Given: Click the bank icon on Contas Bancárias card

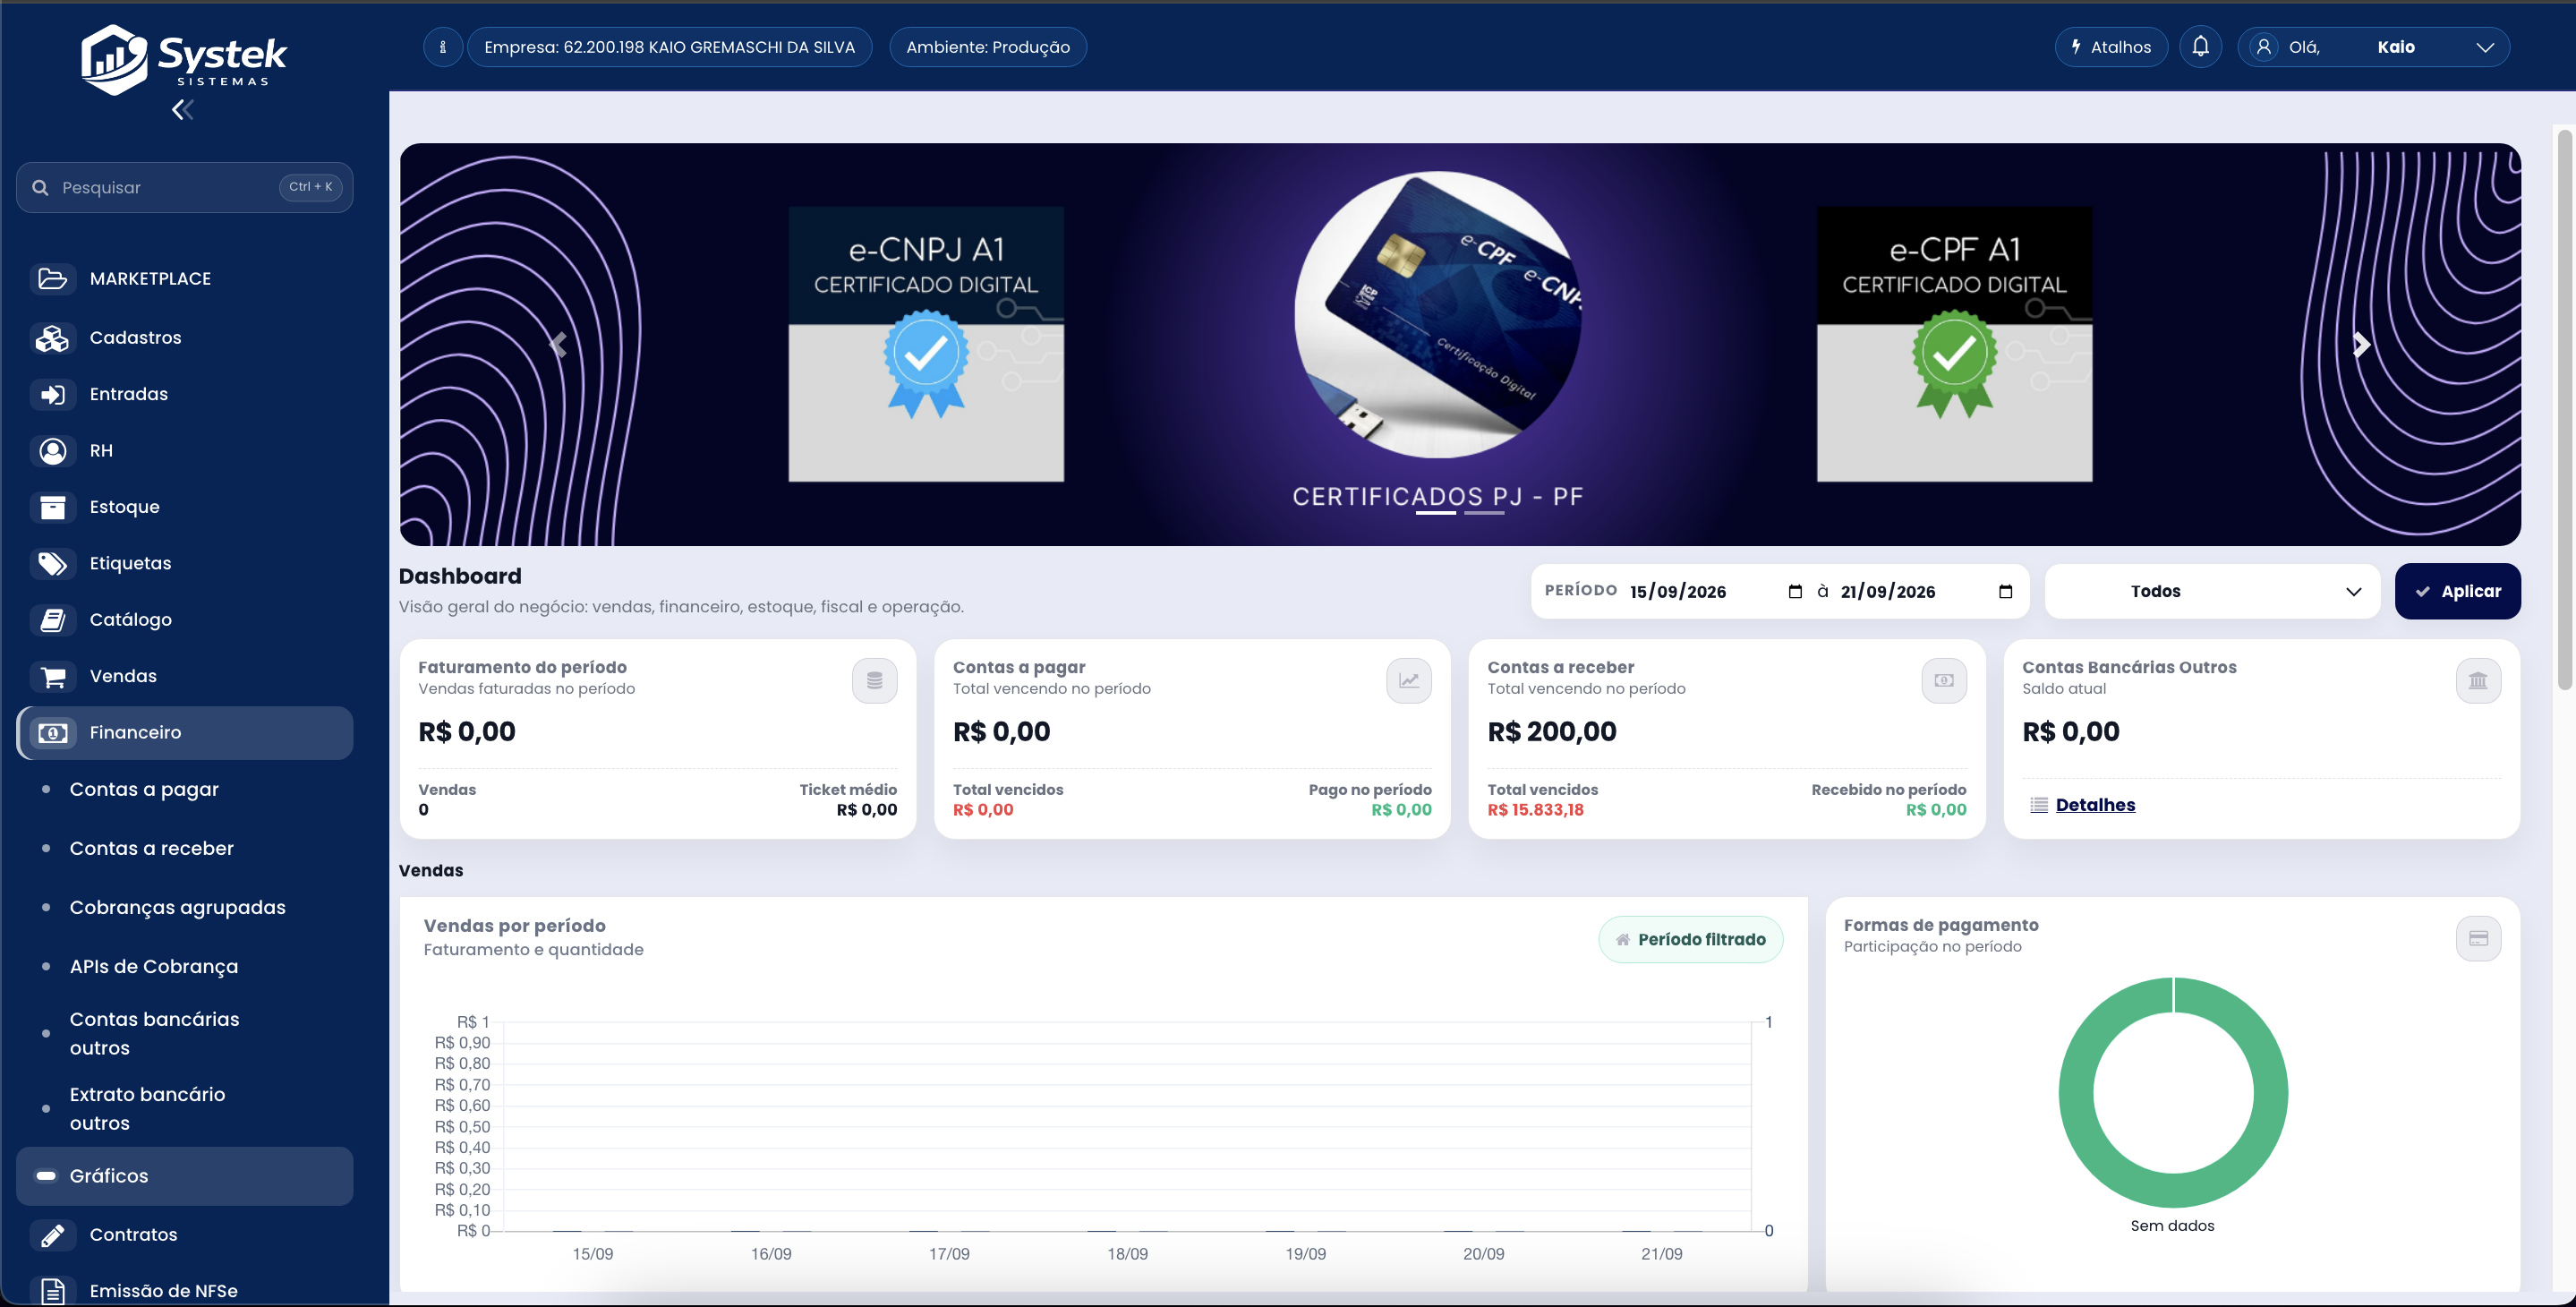Looking at the screenshot, I should 2478,681.
